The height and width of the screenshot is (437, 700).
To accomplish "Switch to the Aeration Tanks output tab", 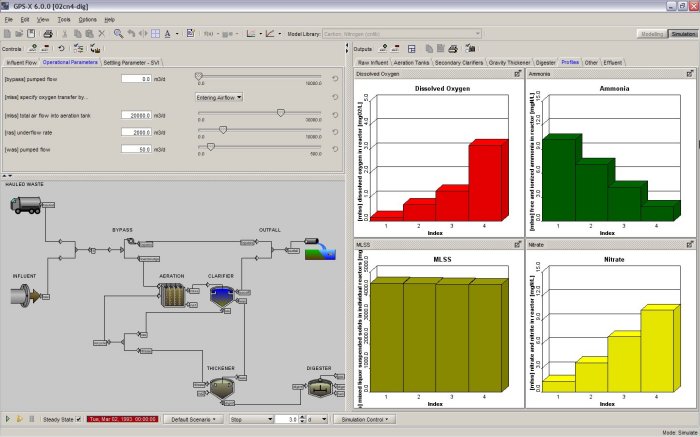I will tap(411, 62).
